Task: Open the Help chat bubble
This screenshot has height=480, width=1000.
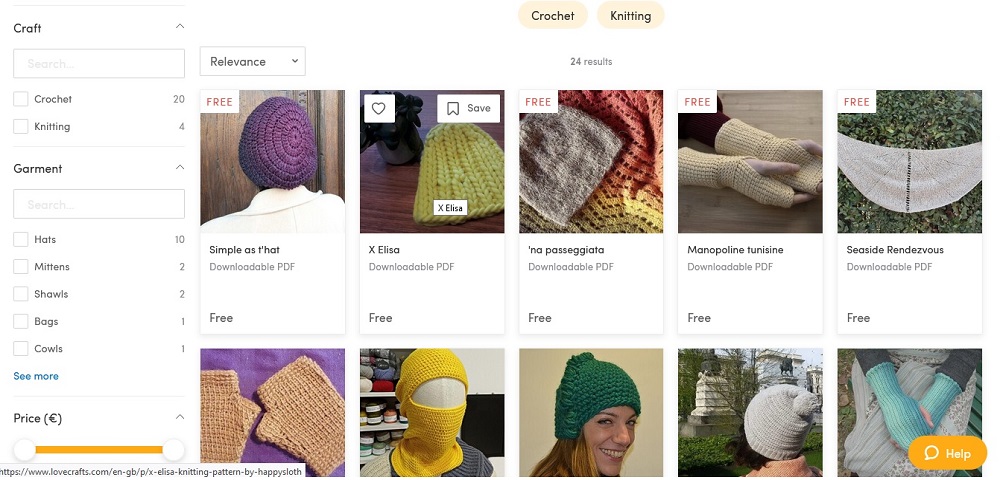Action: [x=947, y=453]
